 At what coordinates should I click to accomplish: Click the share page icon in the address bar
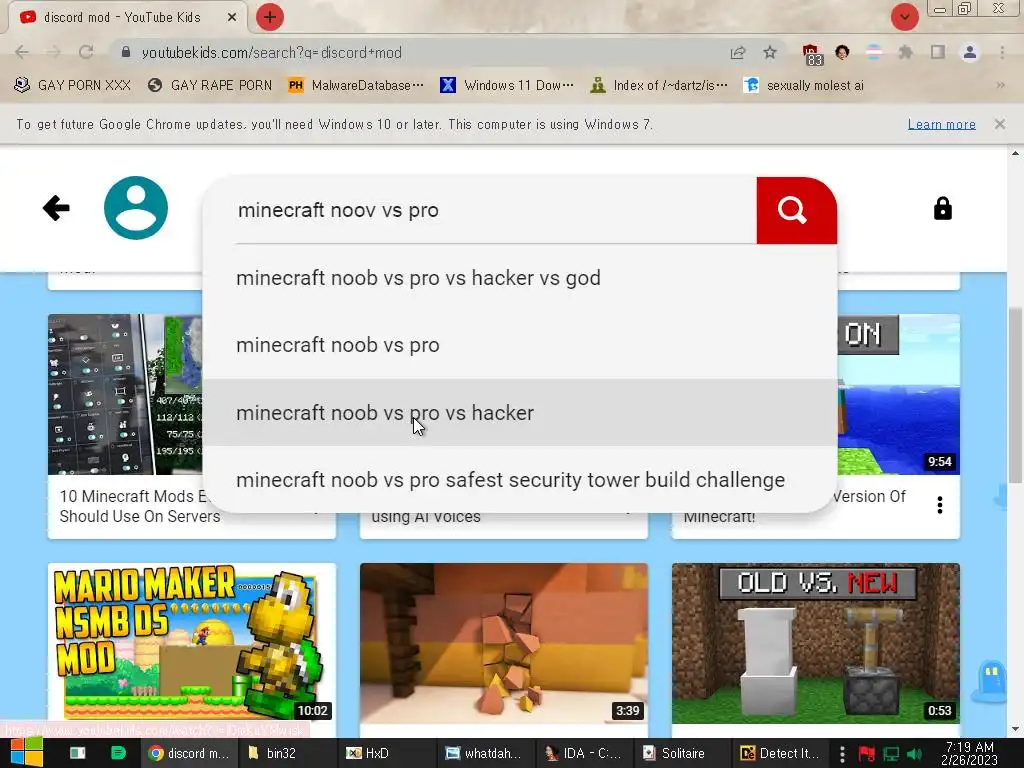tap(738, 52)
